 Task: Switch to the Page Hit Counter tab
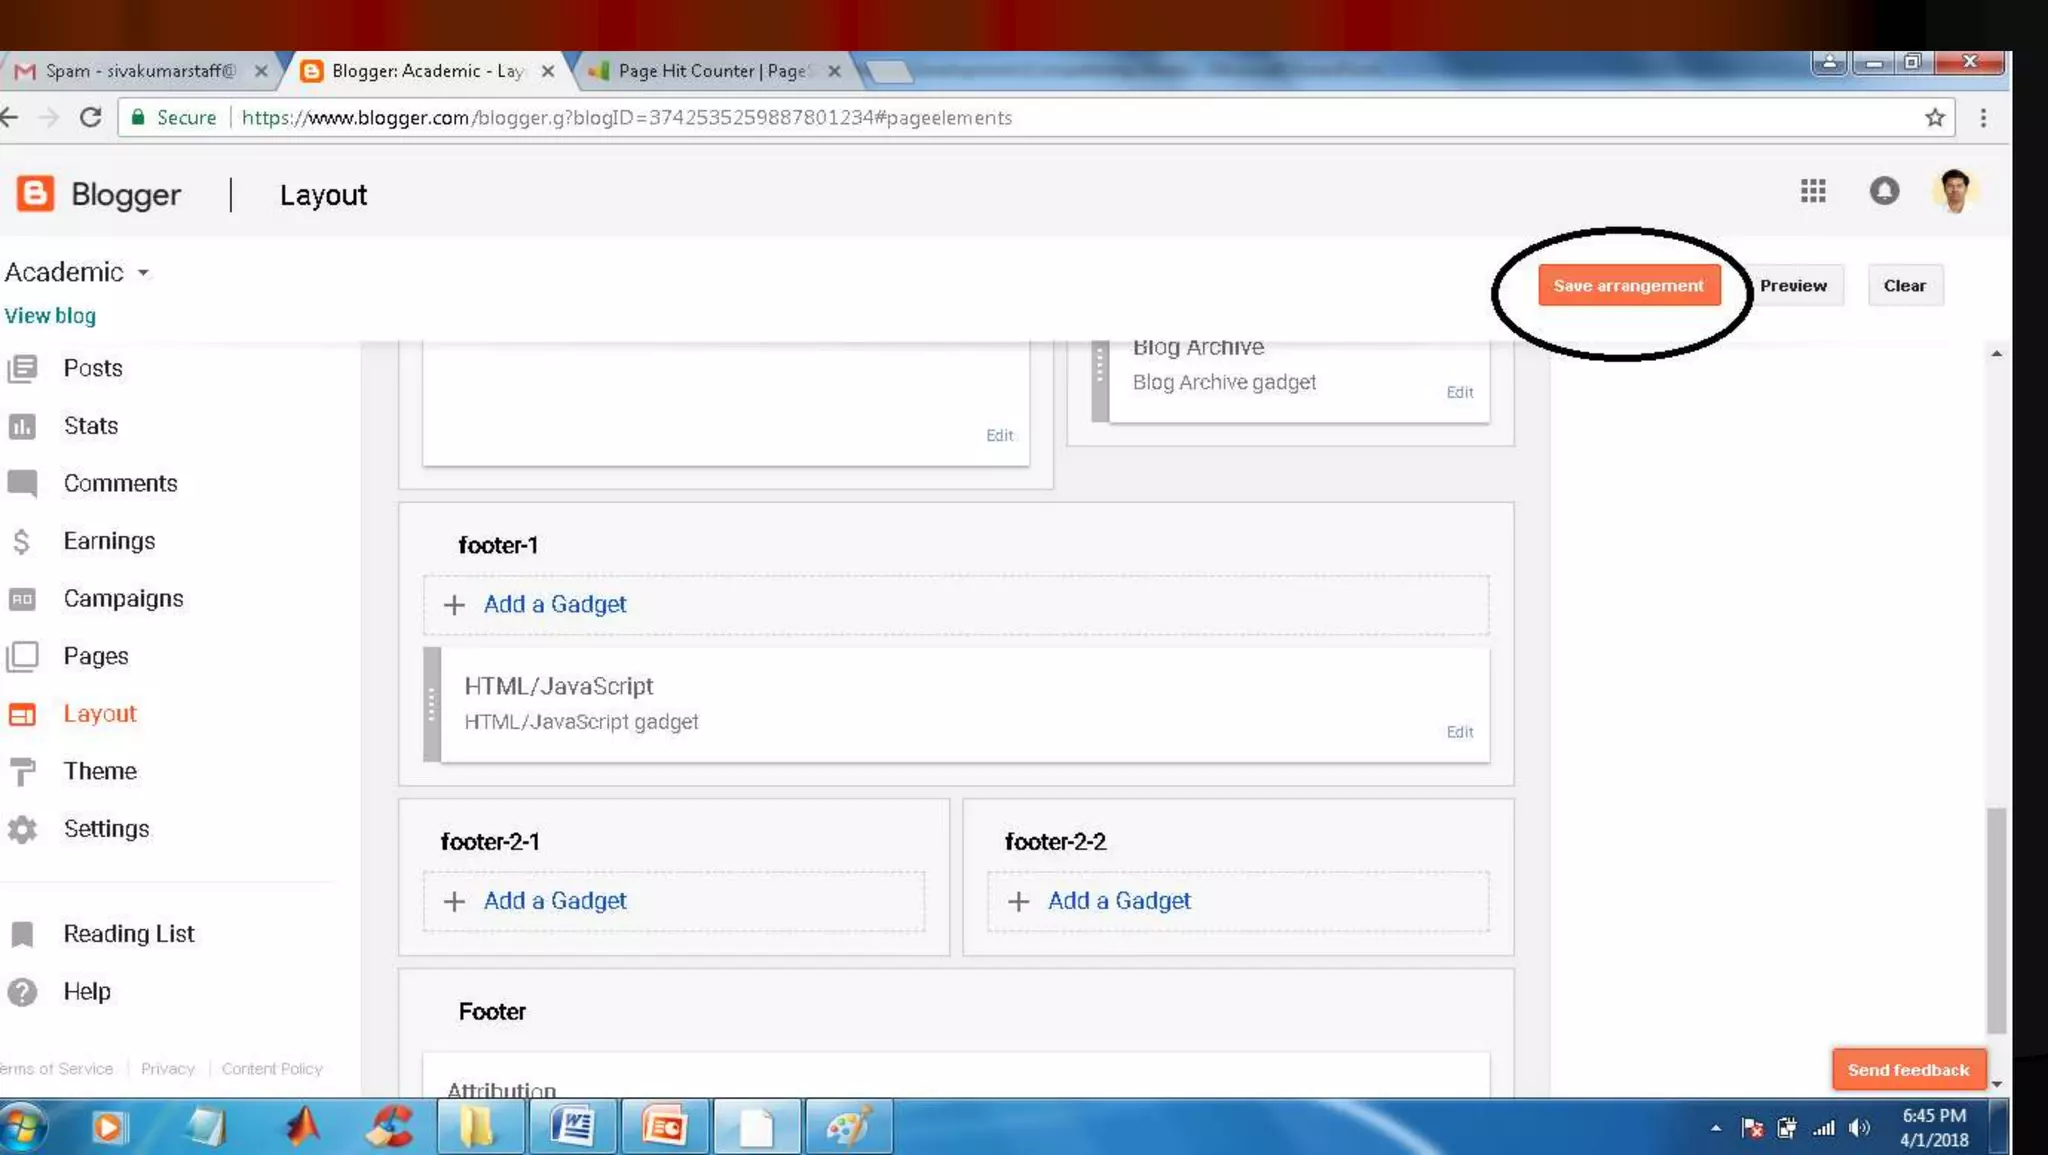click(x=712, y=71)
